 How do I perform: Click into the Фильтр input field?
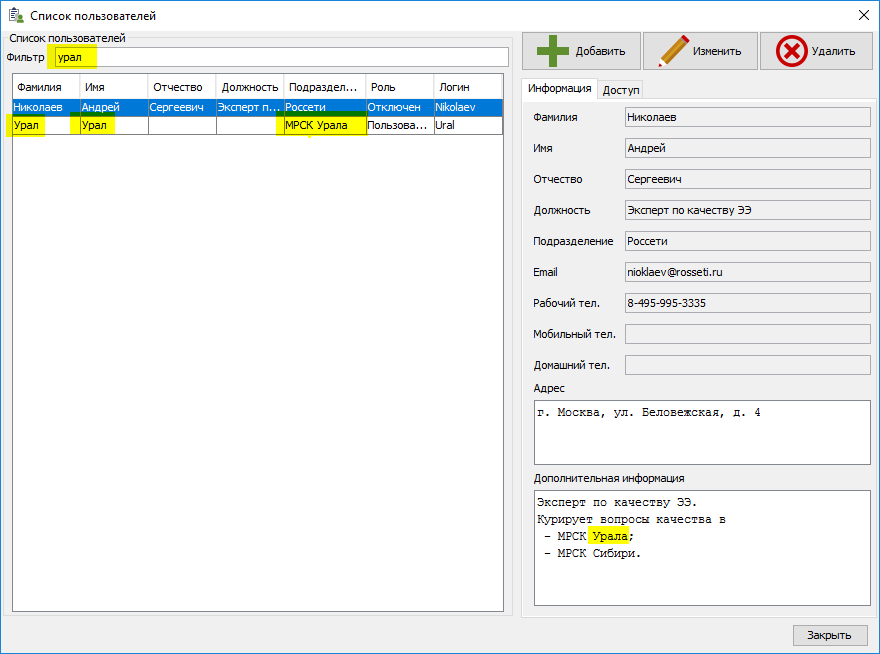[282, 57]
